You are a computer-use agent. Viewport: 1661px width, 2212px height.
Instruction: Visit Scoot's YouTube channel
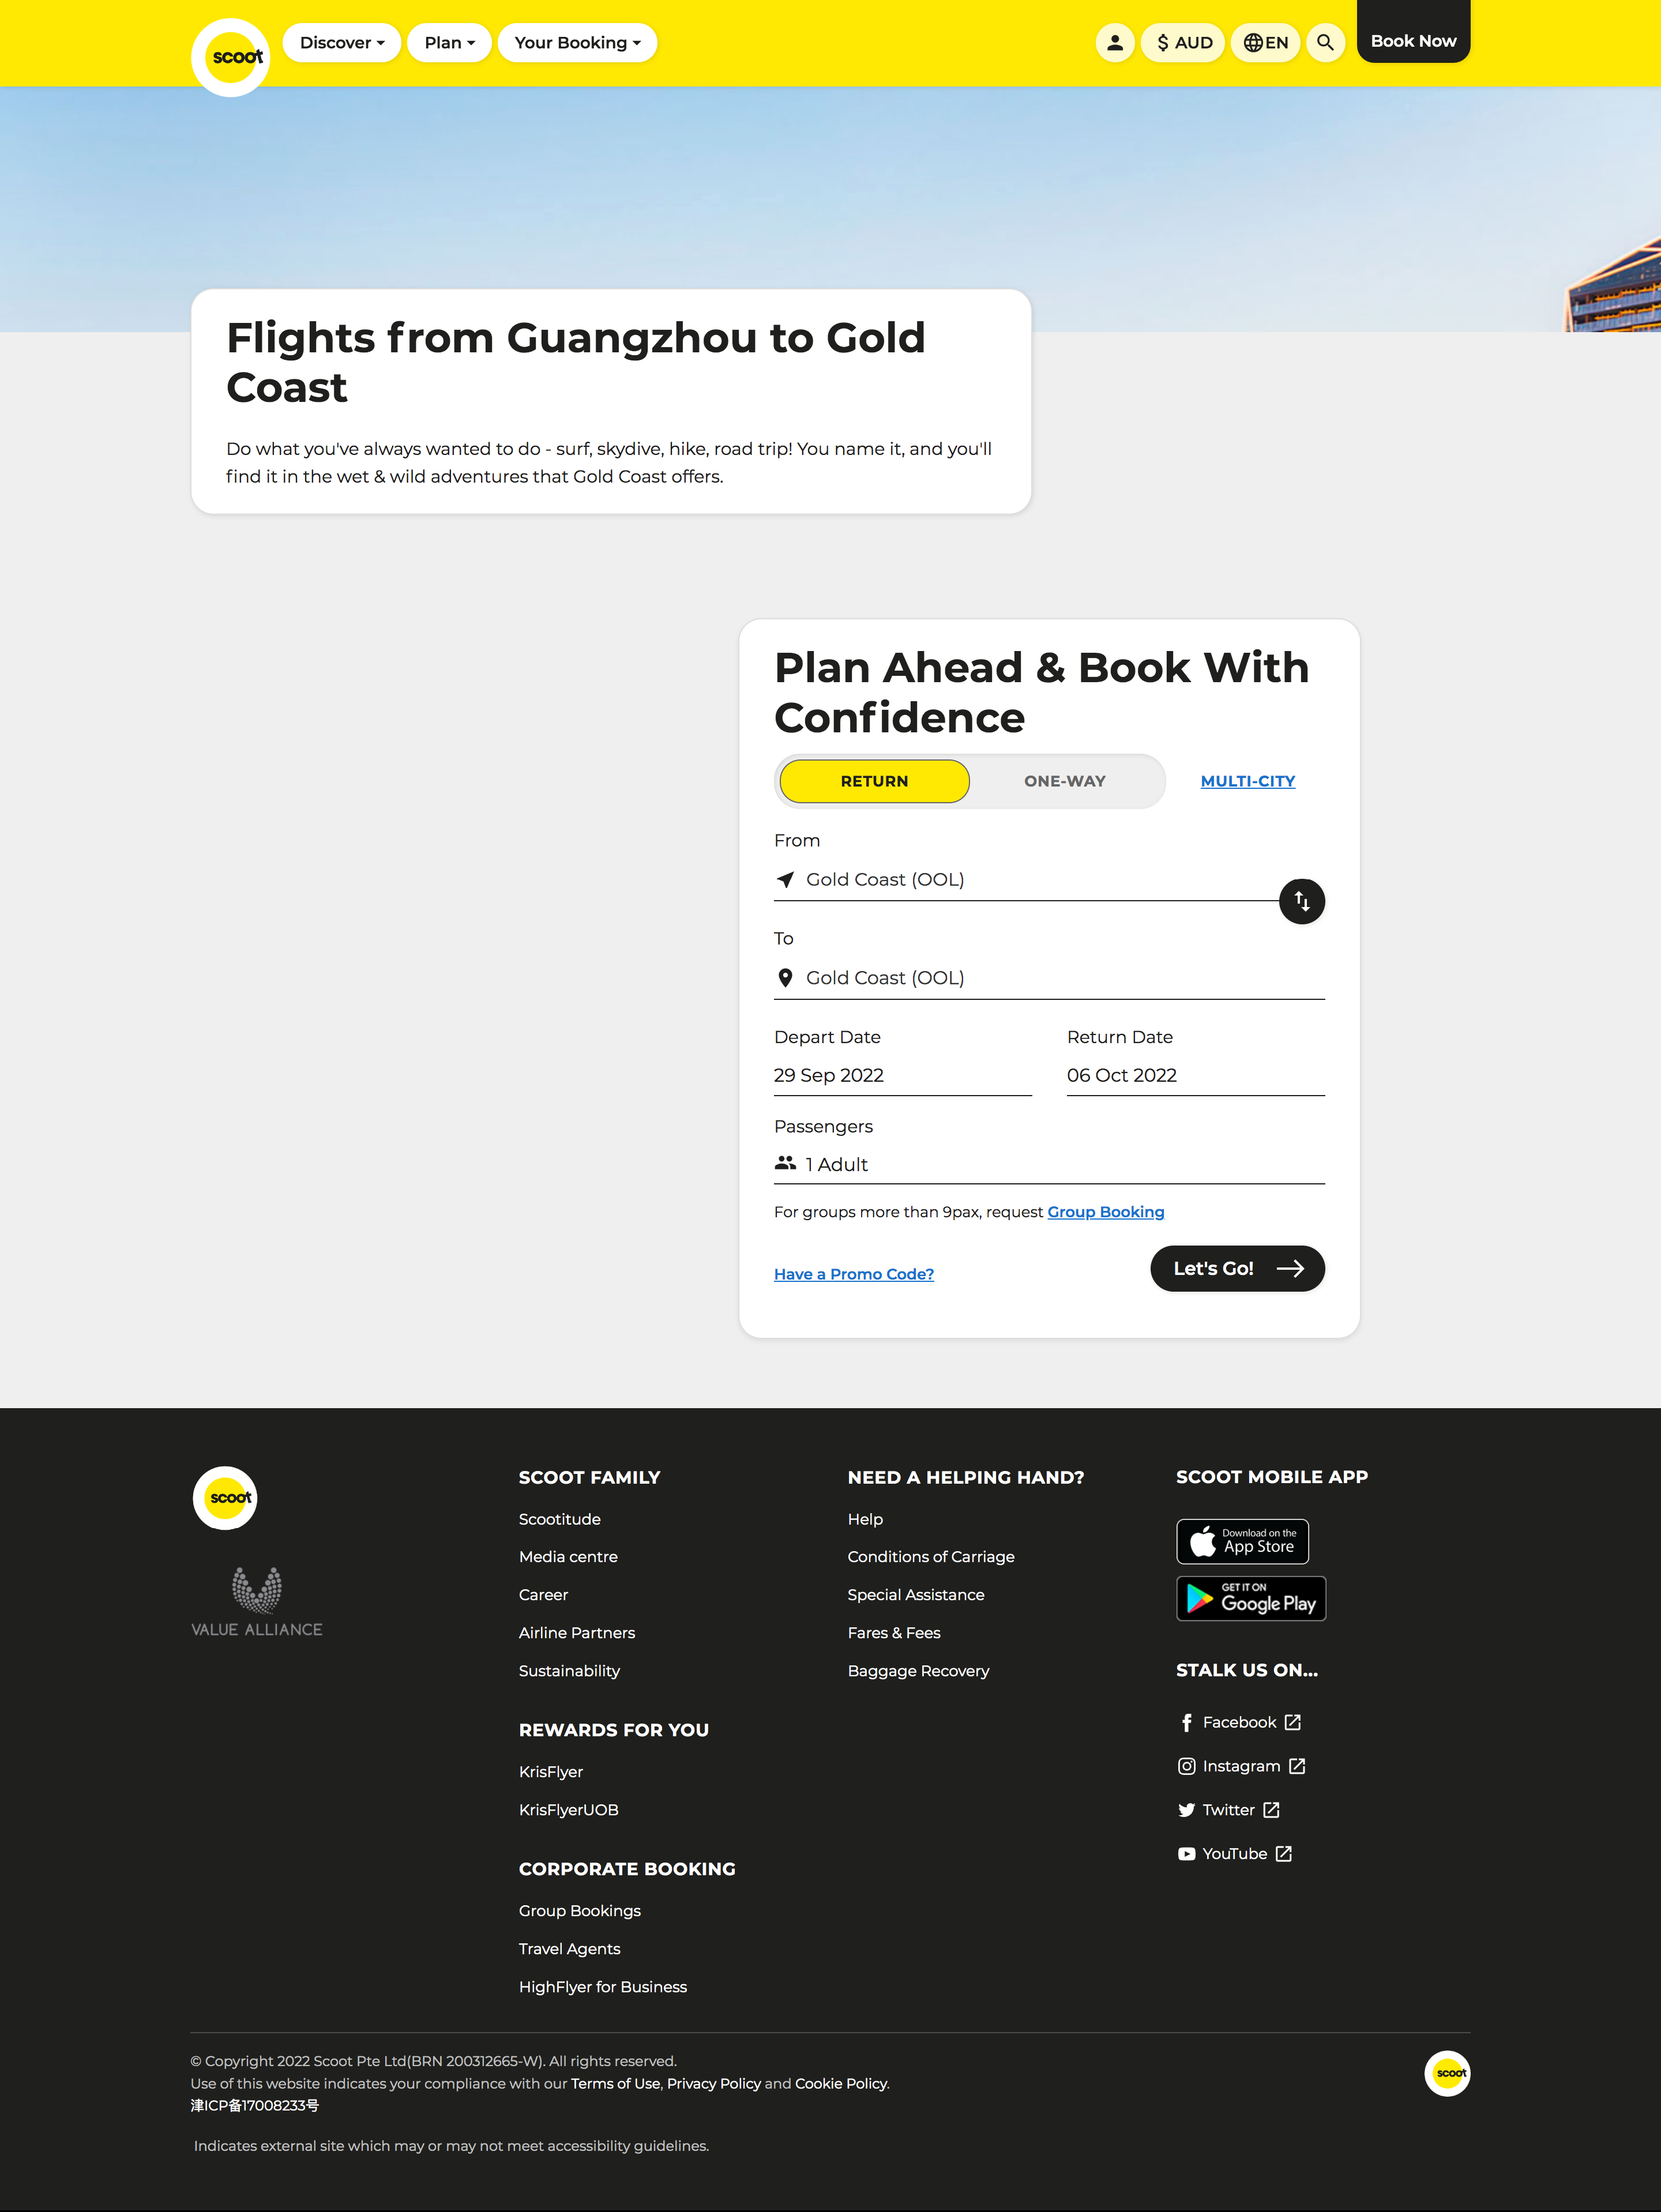[x=1235, y=1853]
